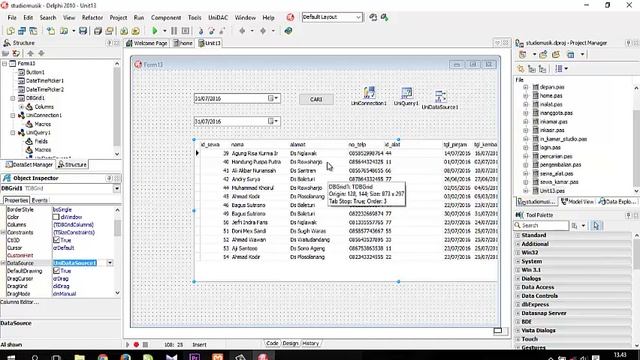Switch to Model View tab
640x360 pixels.
click(577, 202)
